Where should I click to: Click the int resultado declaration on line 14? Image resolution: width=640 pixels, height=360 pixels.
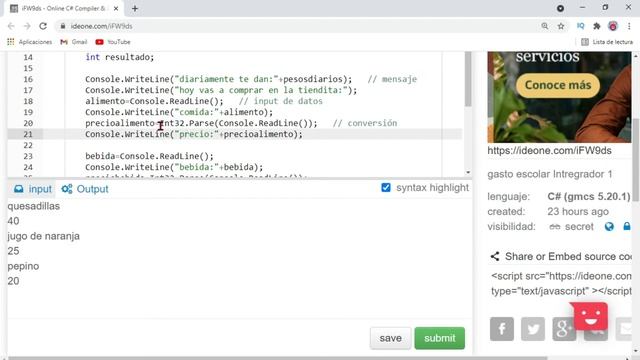tap(120, 57)
